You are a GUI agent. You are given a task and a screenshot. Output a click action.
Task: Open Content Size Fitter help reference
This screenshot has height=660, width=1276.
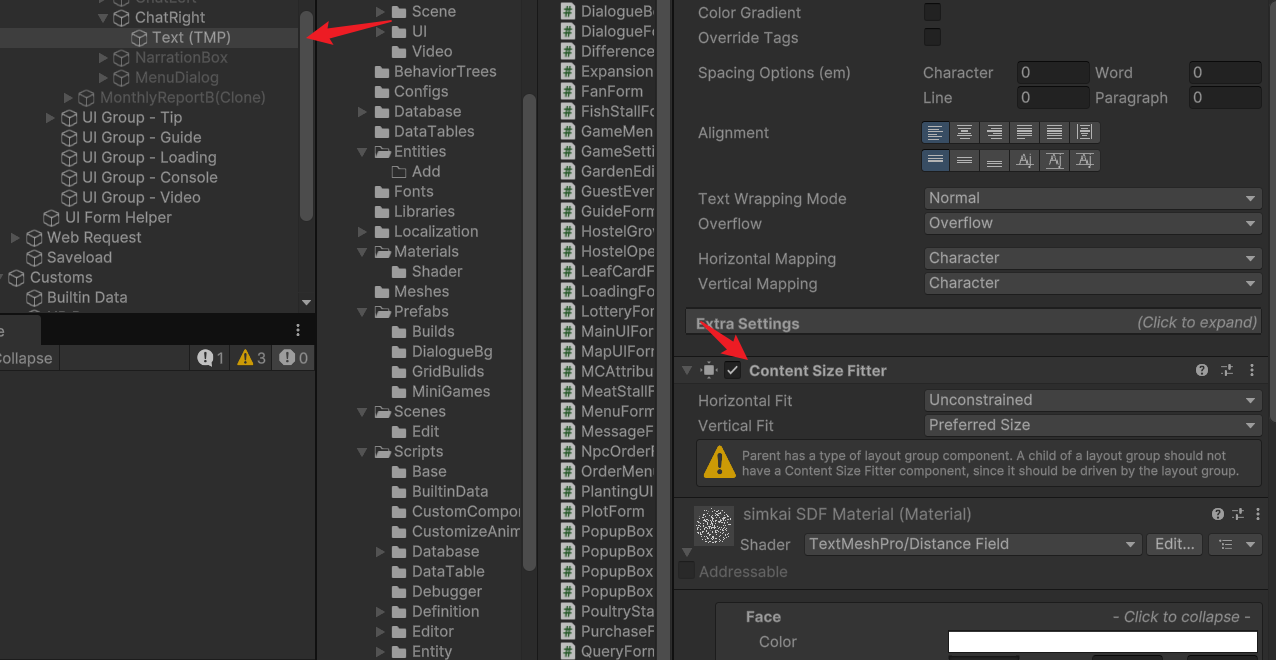(1202, 370)
